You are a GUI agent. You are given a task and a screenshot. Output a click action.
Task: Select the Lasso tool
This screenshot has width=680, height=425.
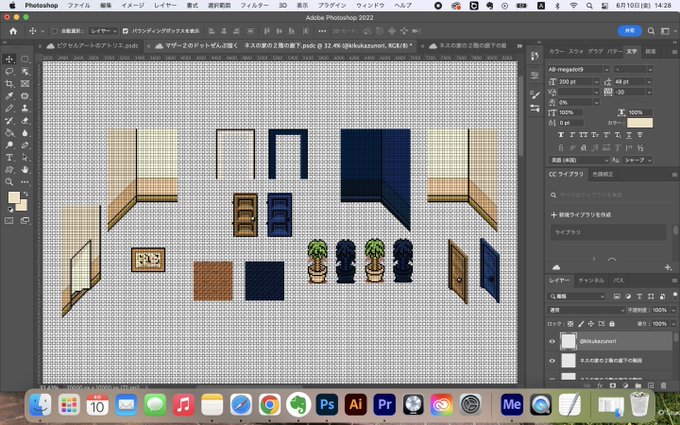pyautogui.click(x=9, y=72)
